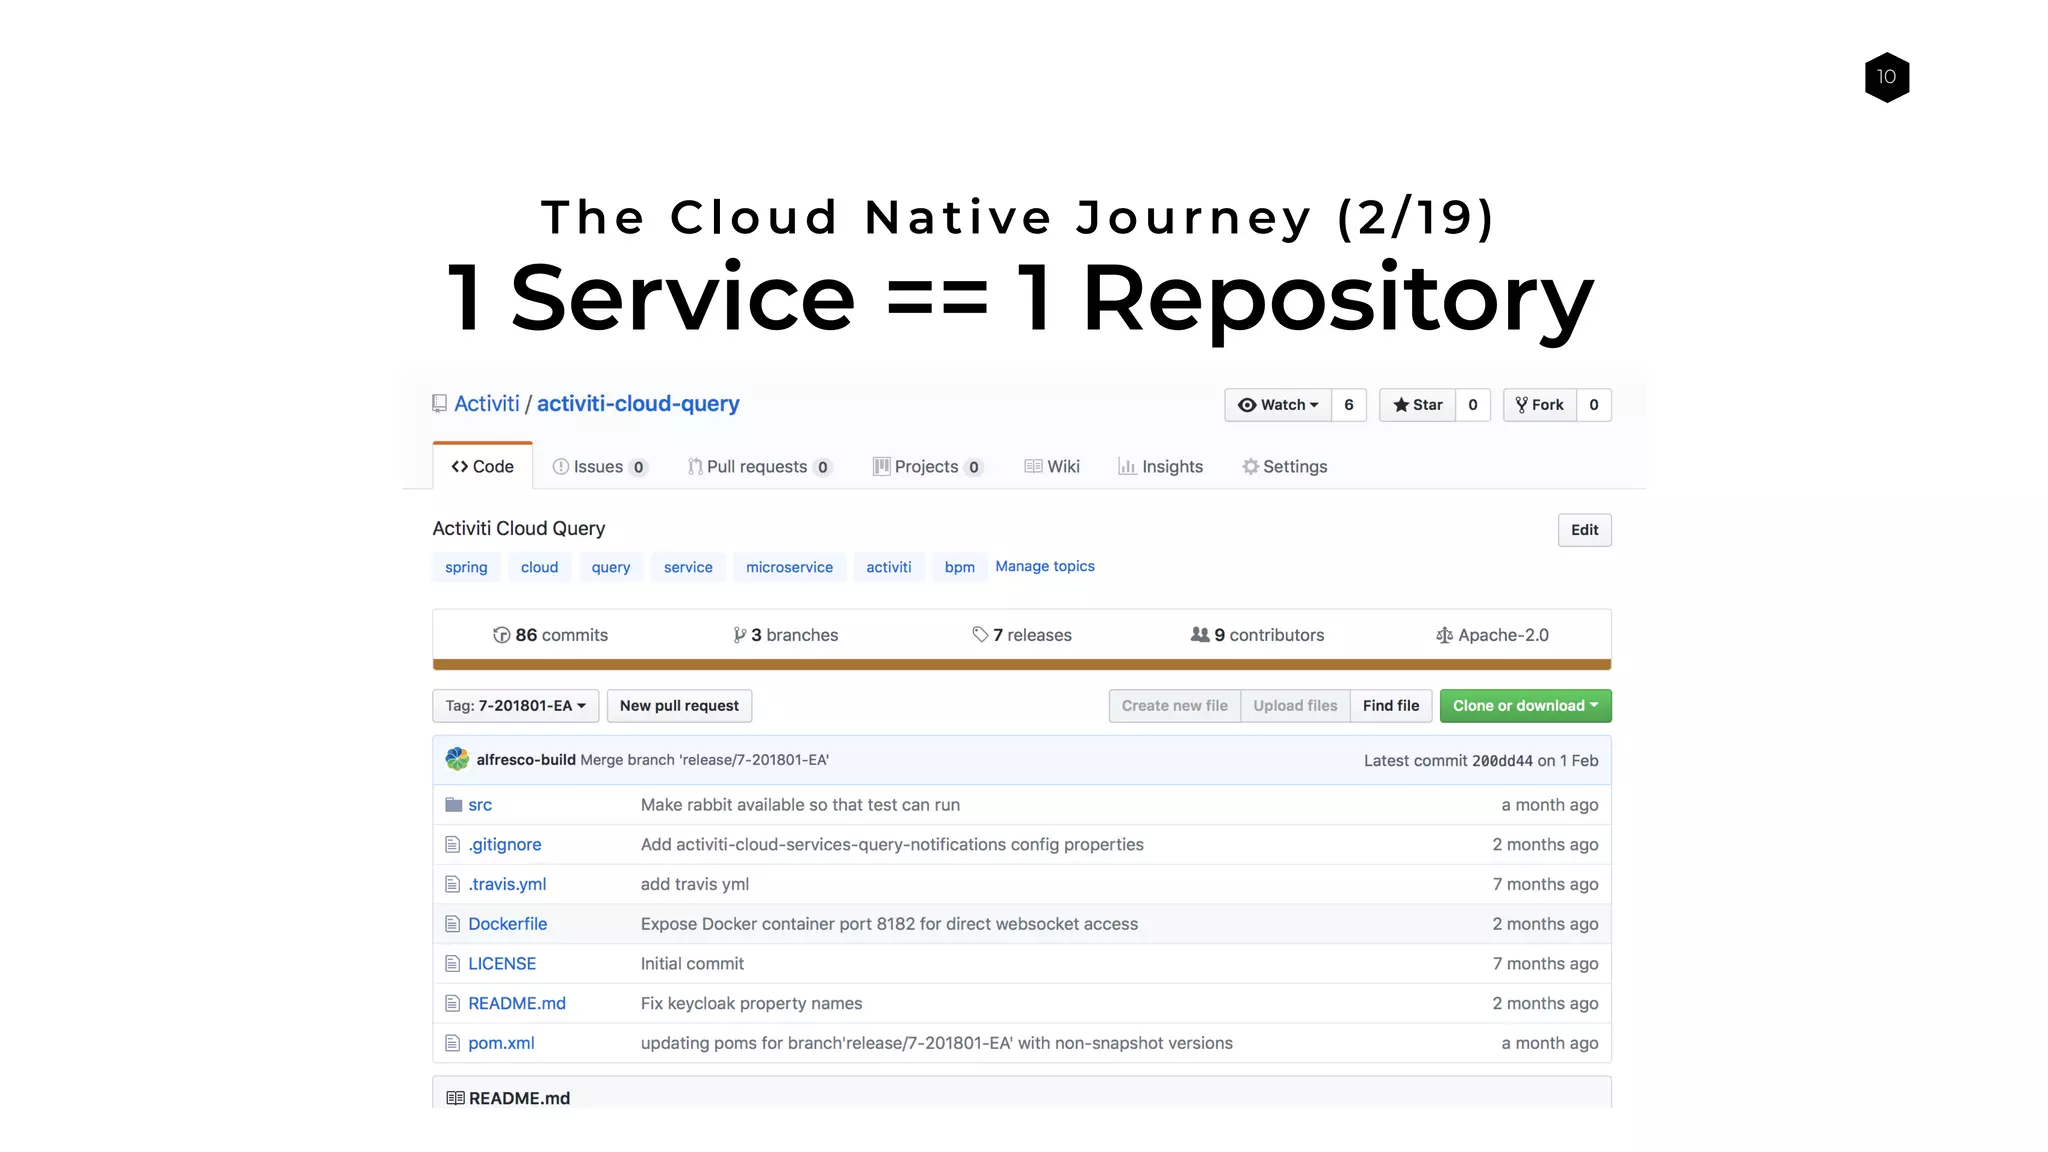Click the releases tag icon
The height and width of the screenshot is (1152, 2048).
(x=980, y=635)
